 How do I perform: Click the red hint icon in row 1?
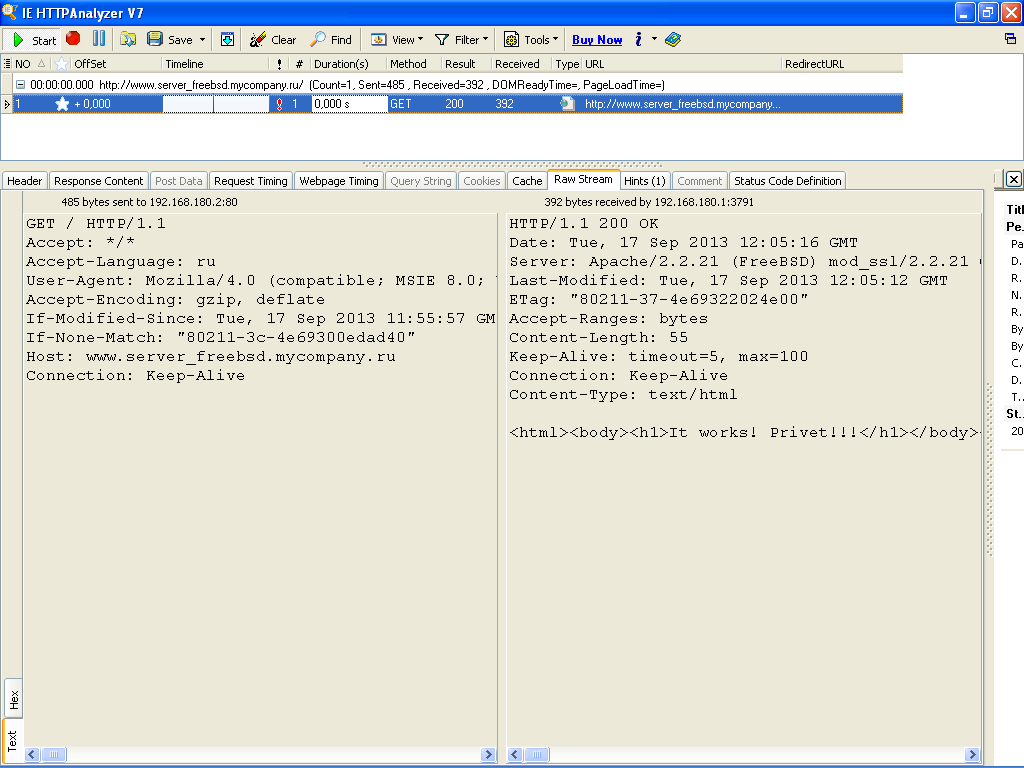pos(280,104)
